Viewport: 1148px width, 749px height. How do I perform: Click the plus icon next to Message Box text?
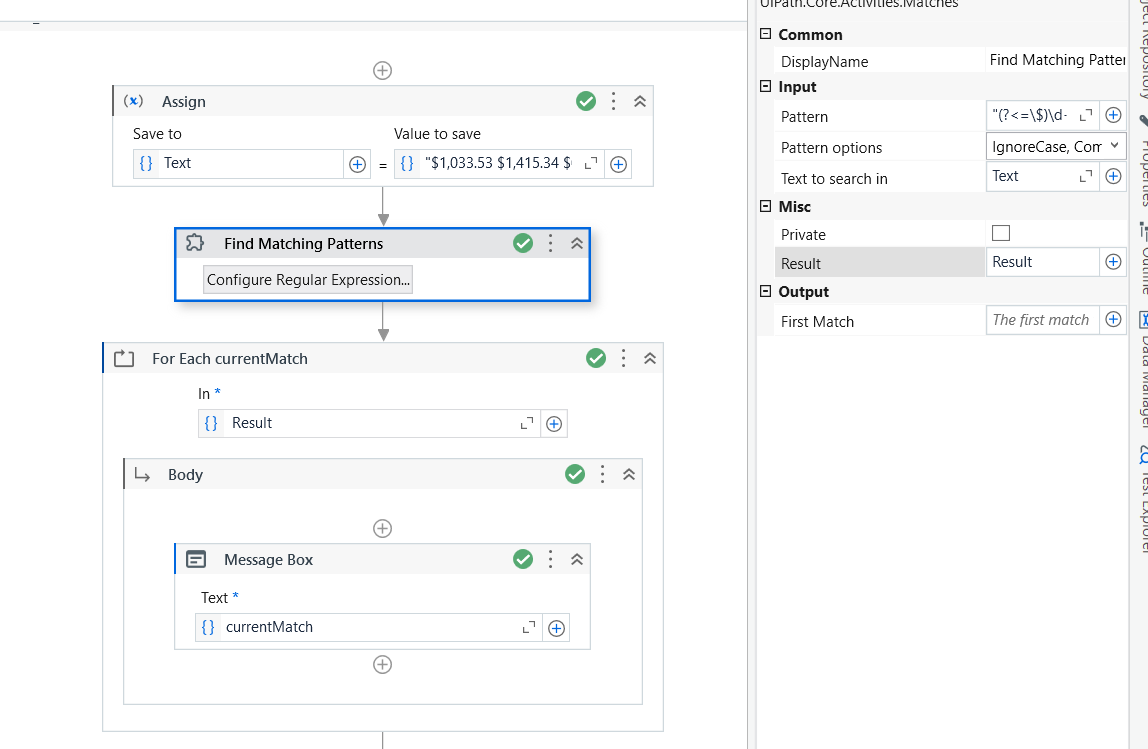[x=557, y=628]
